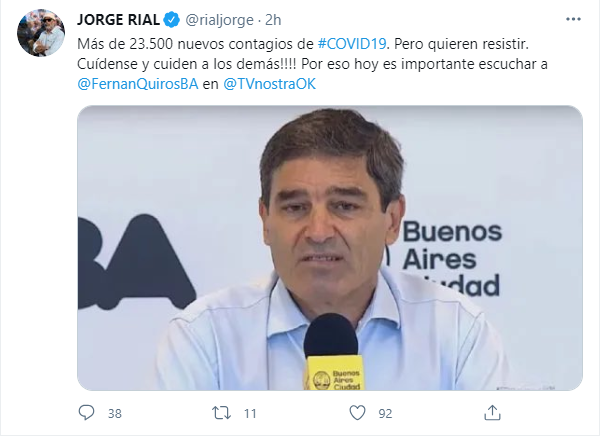
Task: Click the JORGE RIAL display name
Action: [118, 20]
